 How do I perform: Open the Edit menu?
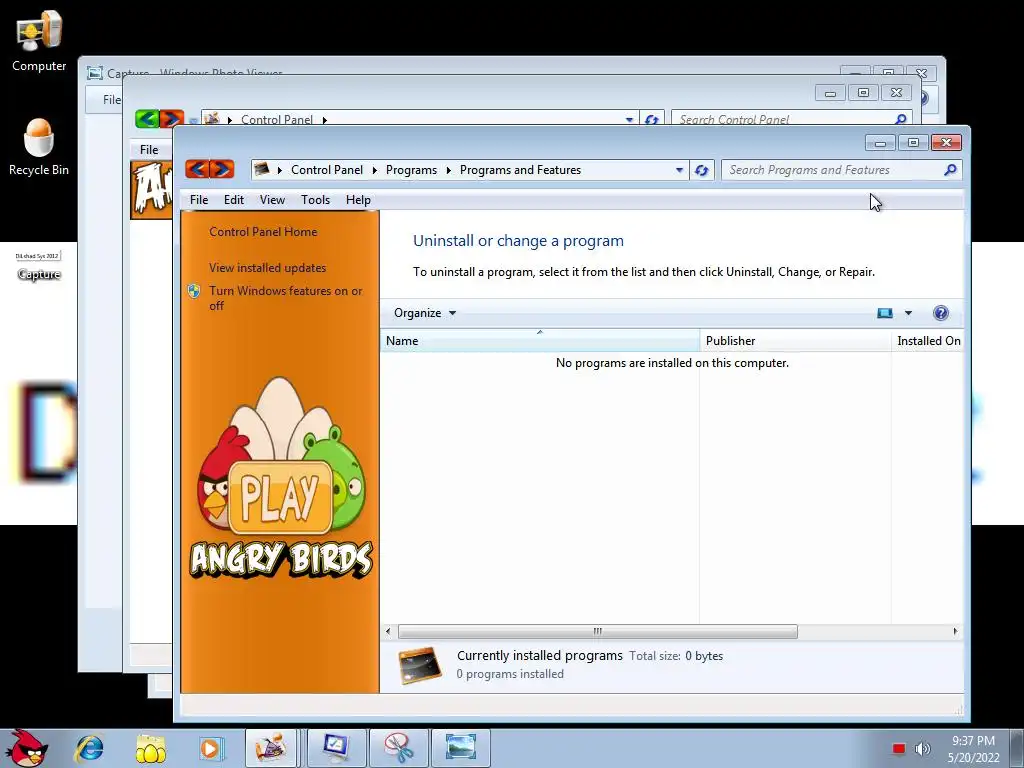pos(234,200)
